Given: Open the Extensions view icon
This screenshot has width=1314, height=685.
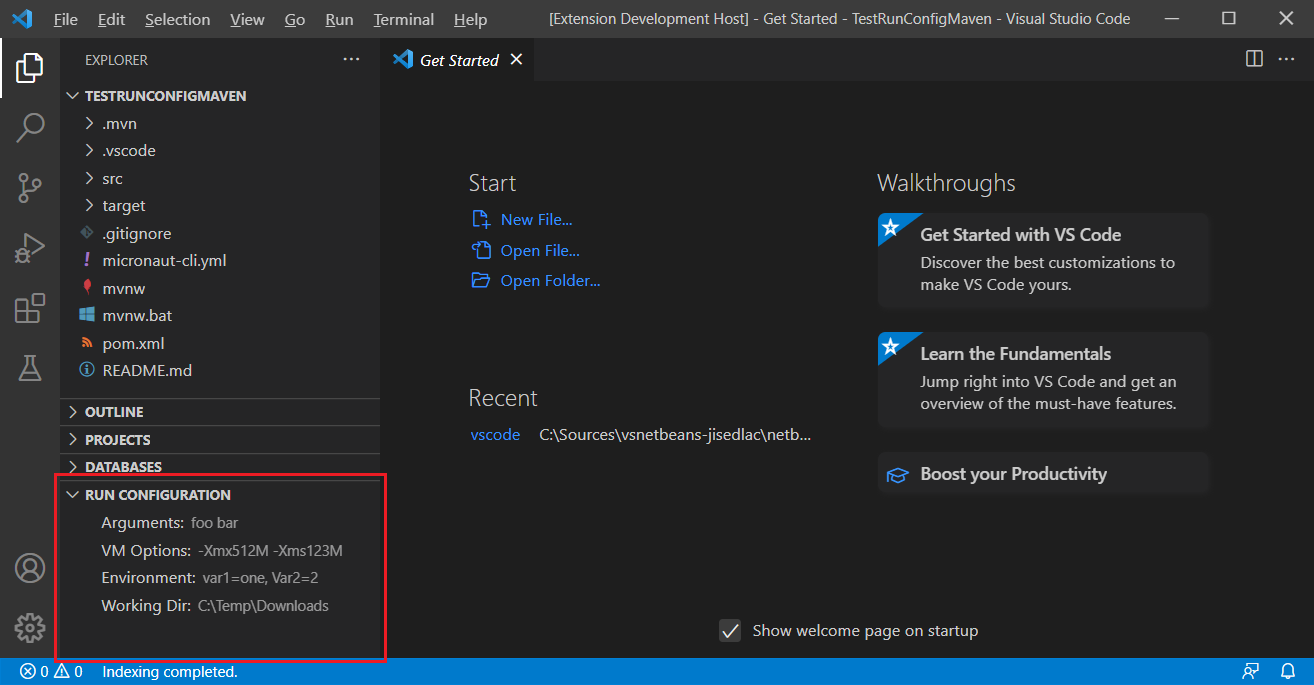Looking at the screenshot, I should tap(30, 308).
